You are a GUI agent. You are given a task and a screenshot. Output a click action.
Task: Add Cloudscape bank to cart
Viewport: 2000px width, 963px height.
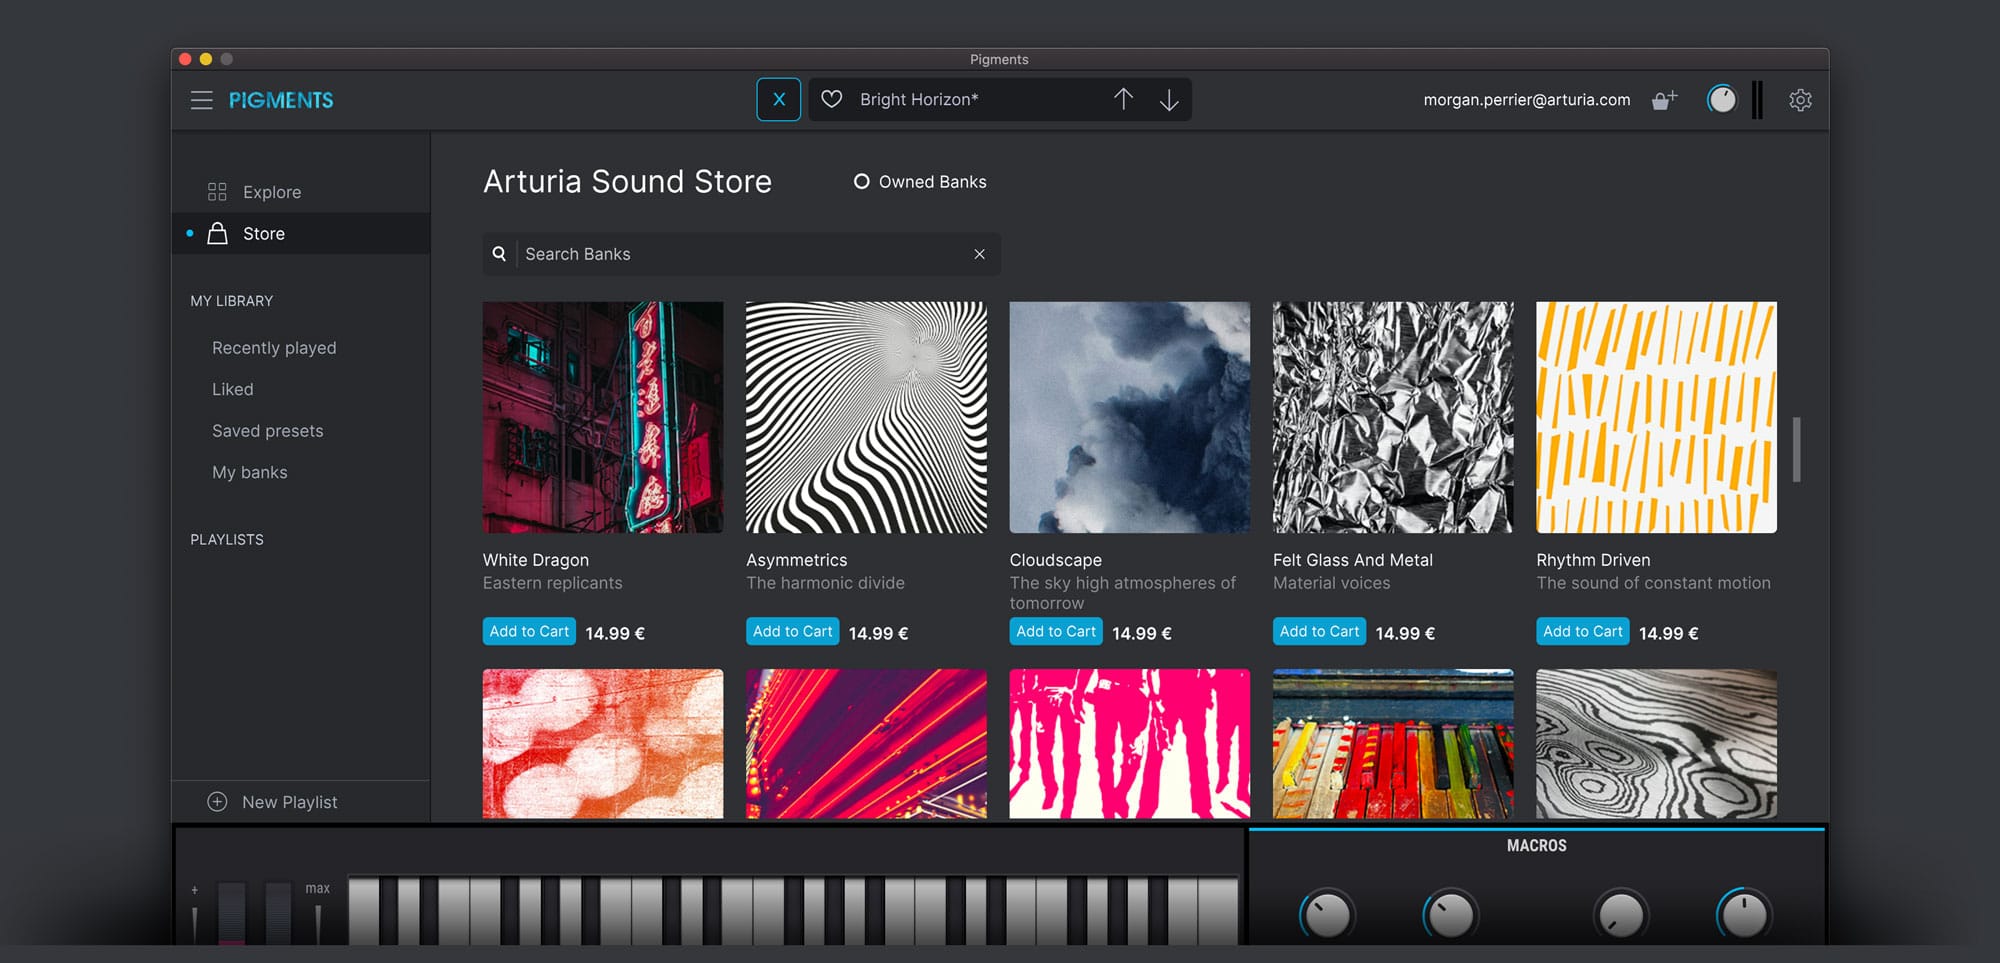(x=1055, y=632)
